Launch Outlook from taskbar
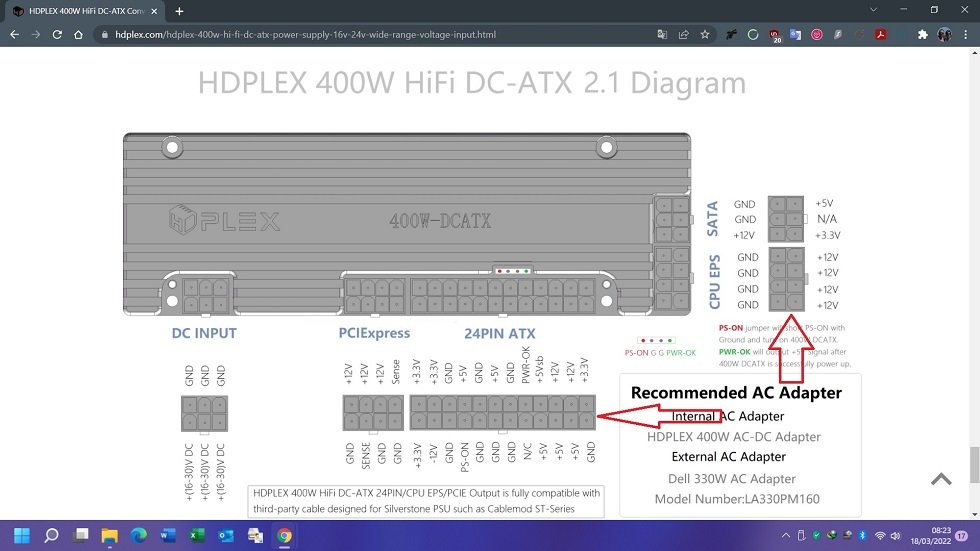980x551 pixels. 226,535
